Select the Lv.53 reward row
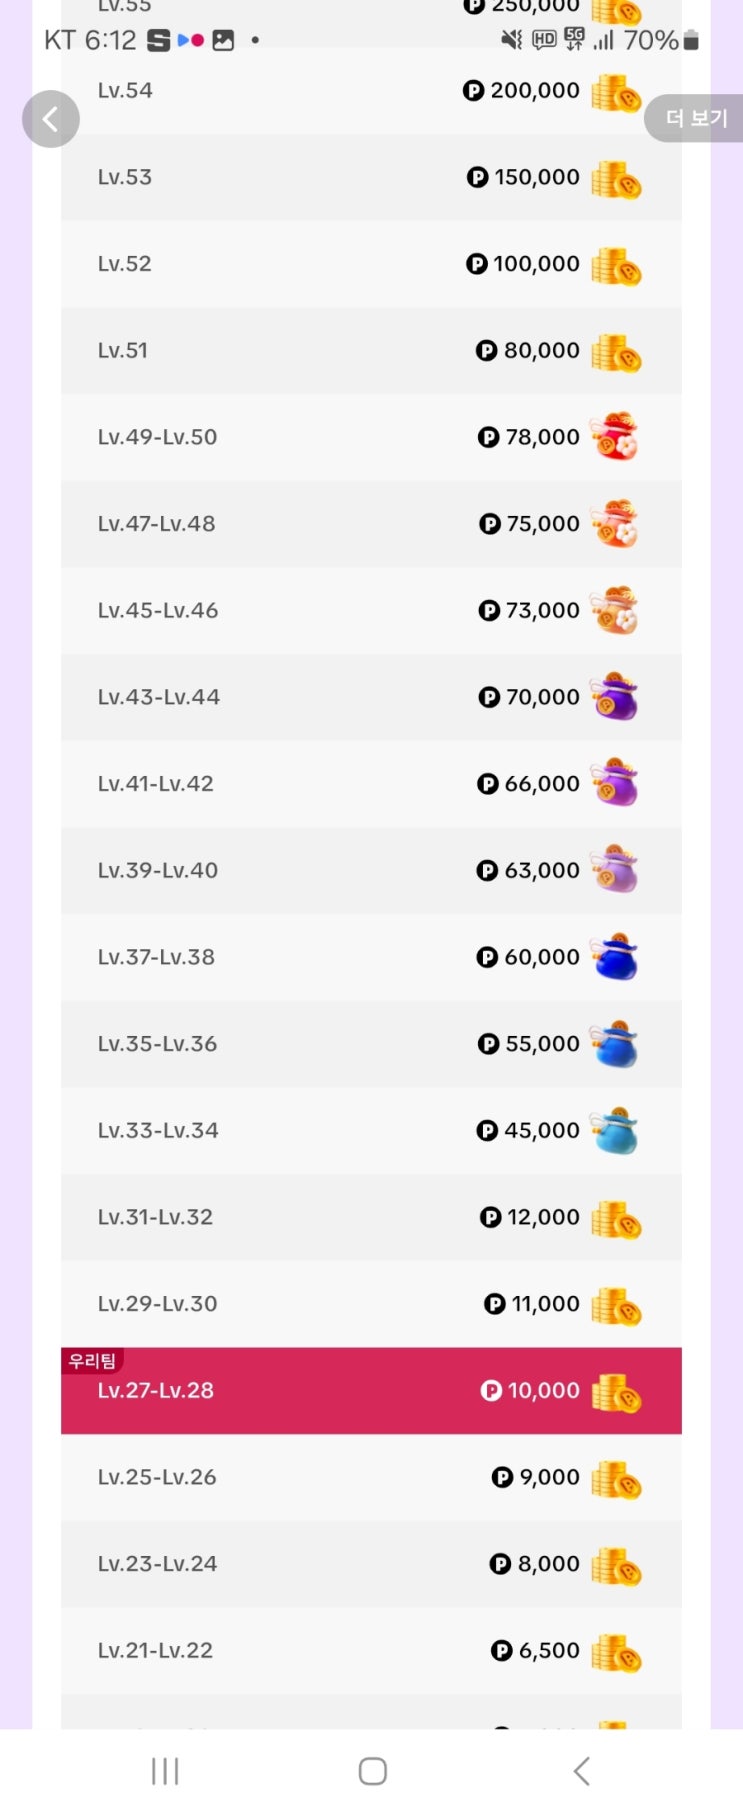Image resolution: width=743 pixels, height=1816 pixels. [371, 178]
